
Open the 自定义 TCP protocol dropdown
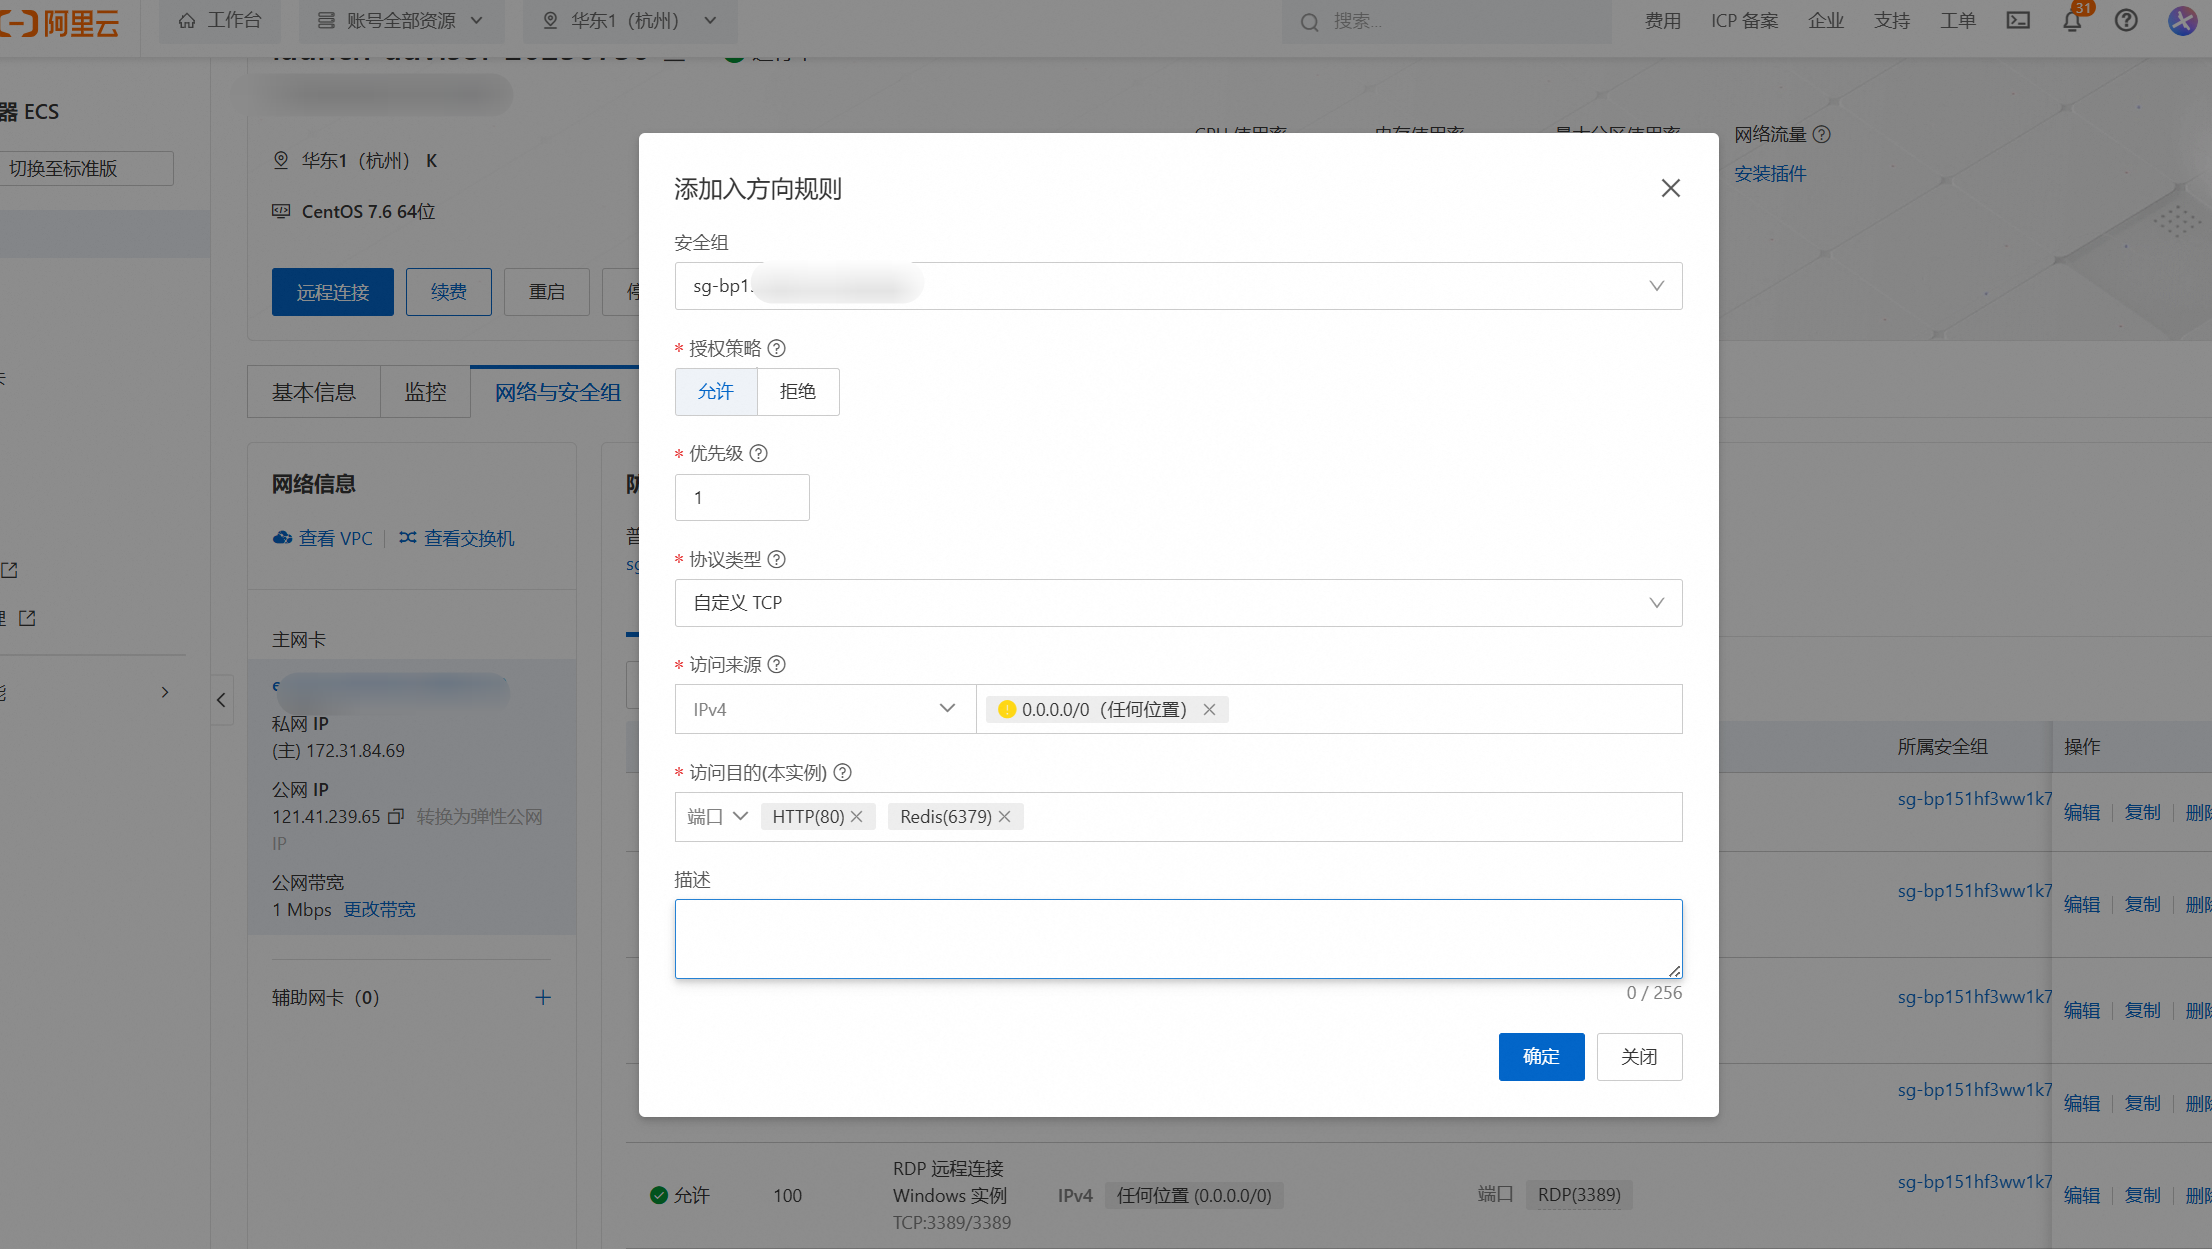[x=1178, y=603]
